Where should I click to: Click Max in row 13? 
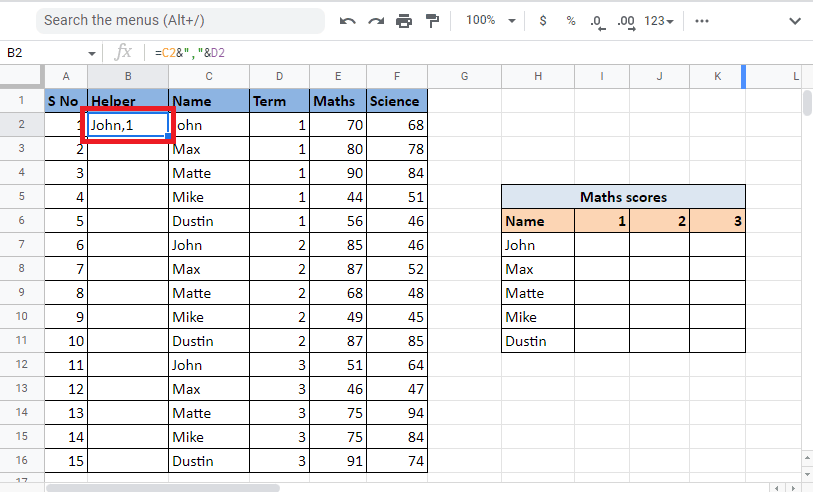click(209, 389)
